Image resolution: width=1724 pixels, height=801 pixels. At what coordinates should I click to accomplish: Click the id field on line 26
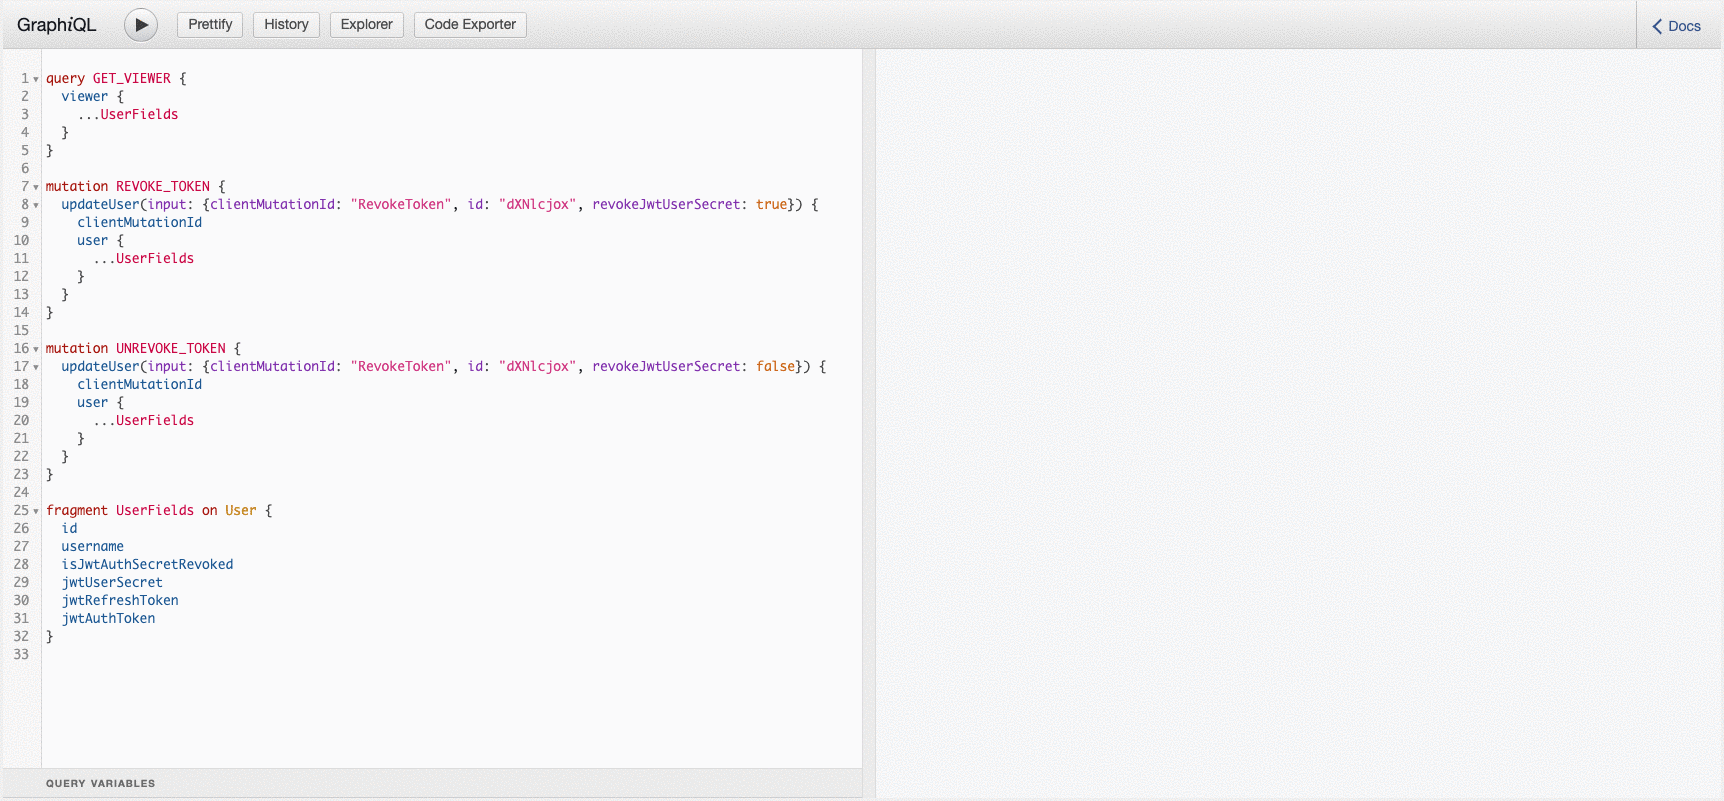coord(69,528)
